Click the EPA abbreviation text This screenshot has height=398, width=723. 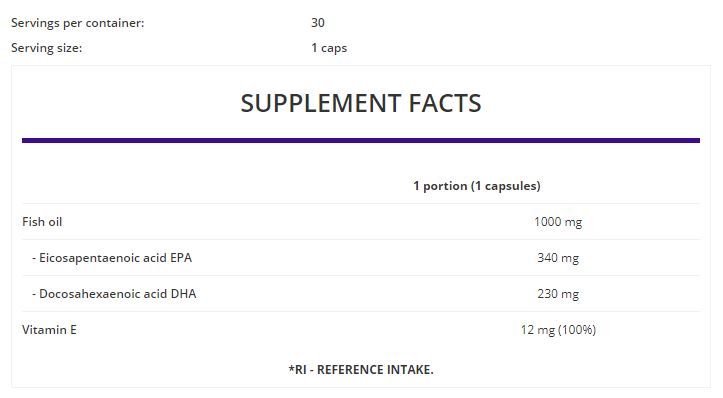(x=181, y=258)
